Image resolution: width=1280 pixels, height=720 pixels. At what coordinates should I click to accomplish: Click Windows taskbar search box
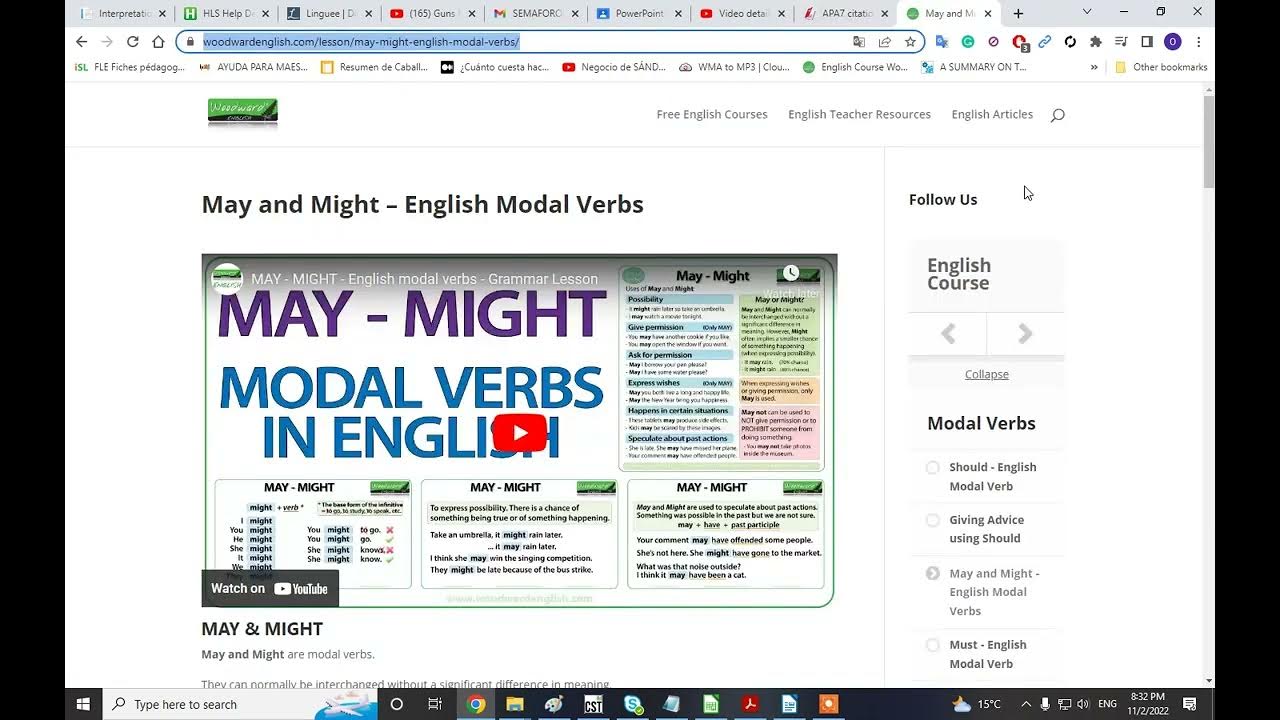pos(240,704)
